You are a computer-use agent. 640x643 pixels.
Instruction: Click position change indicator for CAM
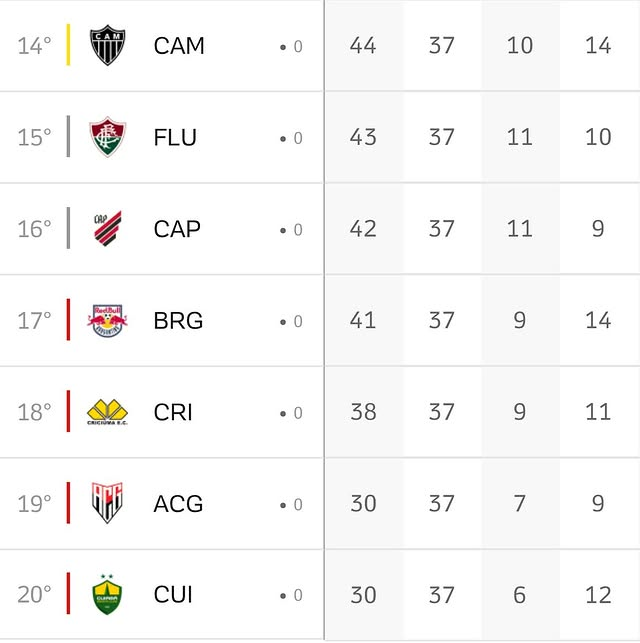coord(292,46)
